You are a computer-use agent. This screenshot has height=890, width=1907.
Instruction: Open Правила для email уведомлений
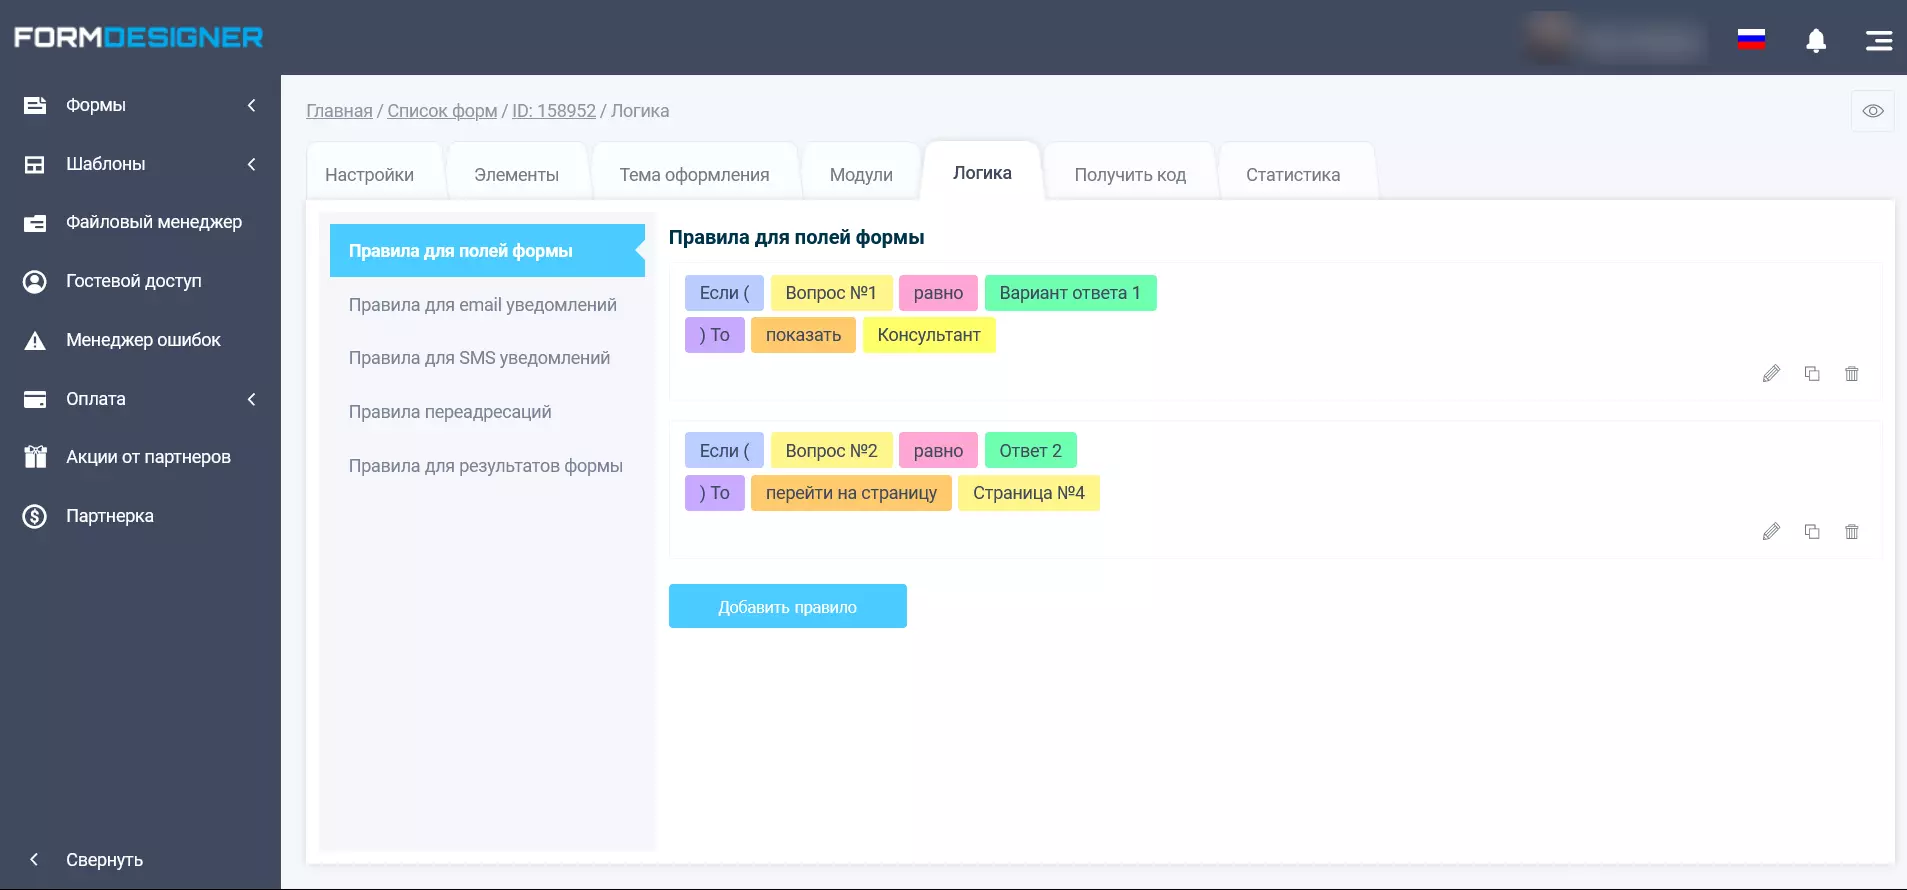[x=483, y=305]
